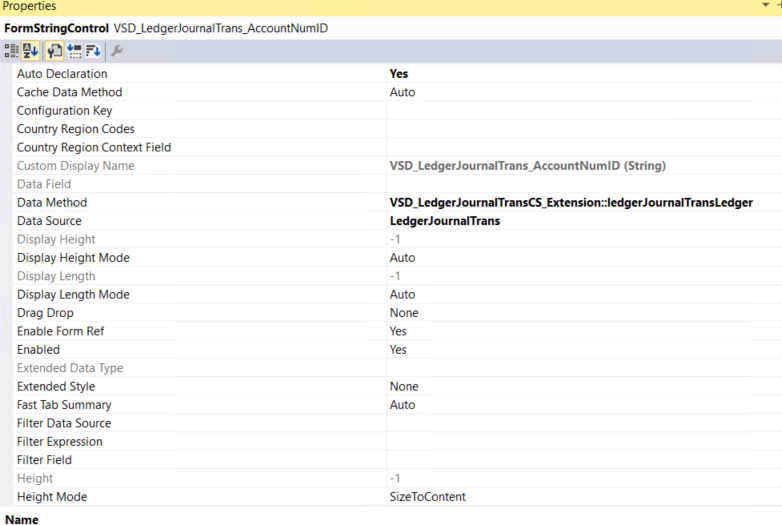Select the Custom Display Name property

(75, 166)
